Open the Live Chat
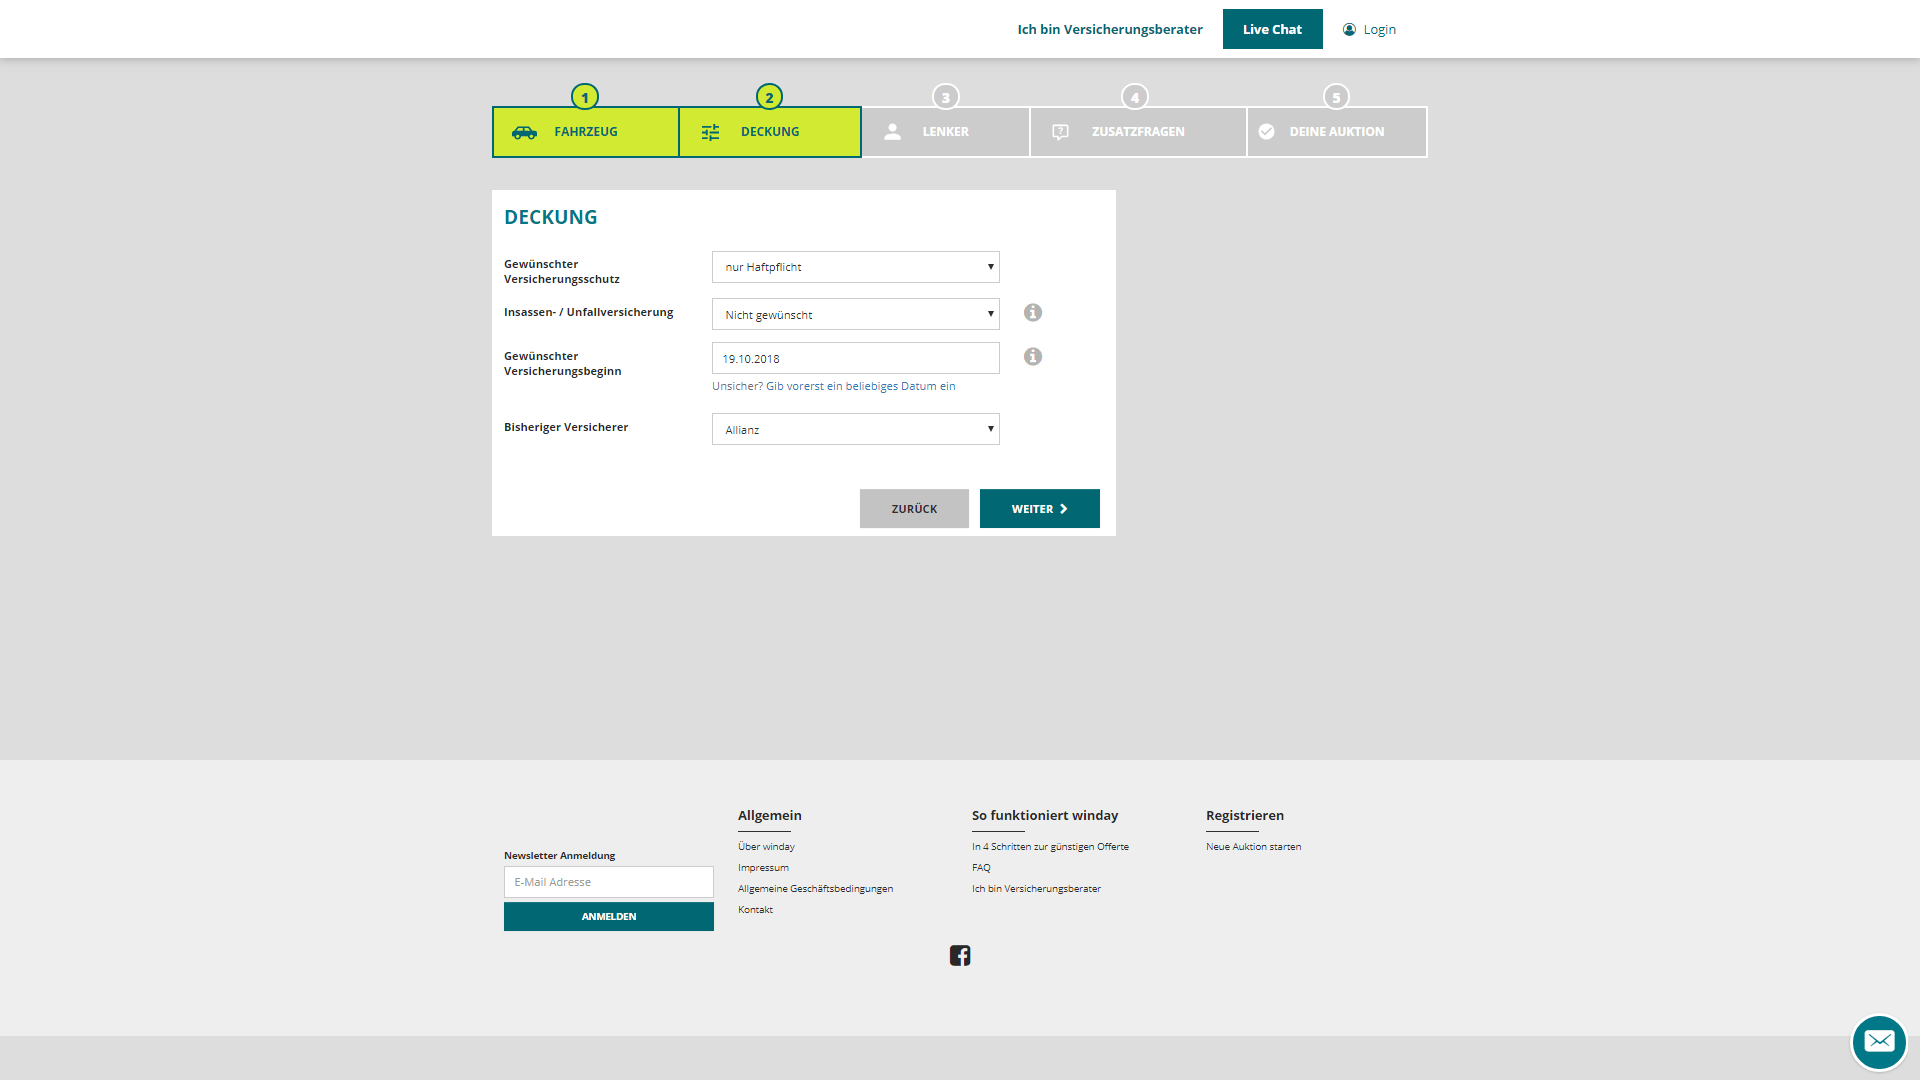The height and width of the screenshot is (1080, 1920). coord(1272,29)
